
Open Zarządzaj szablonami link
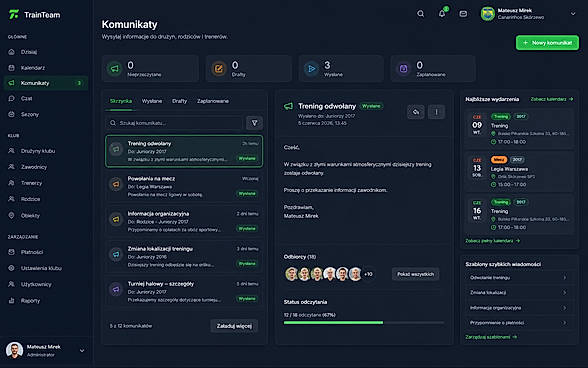(x=491, y=337)
